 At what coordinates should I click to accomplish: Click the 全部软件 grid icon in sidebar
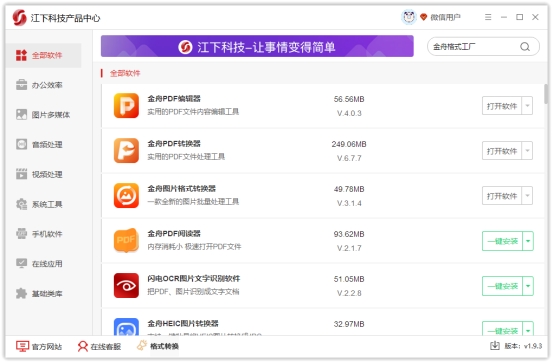[x=21, y=55]
